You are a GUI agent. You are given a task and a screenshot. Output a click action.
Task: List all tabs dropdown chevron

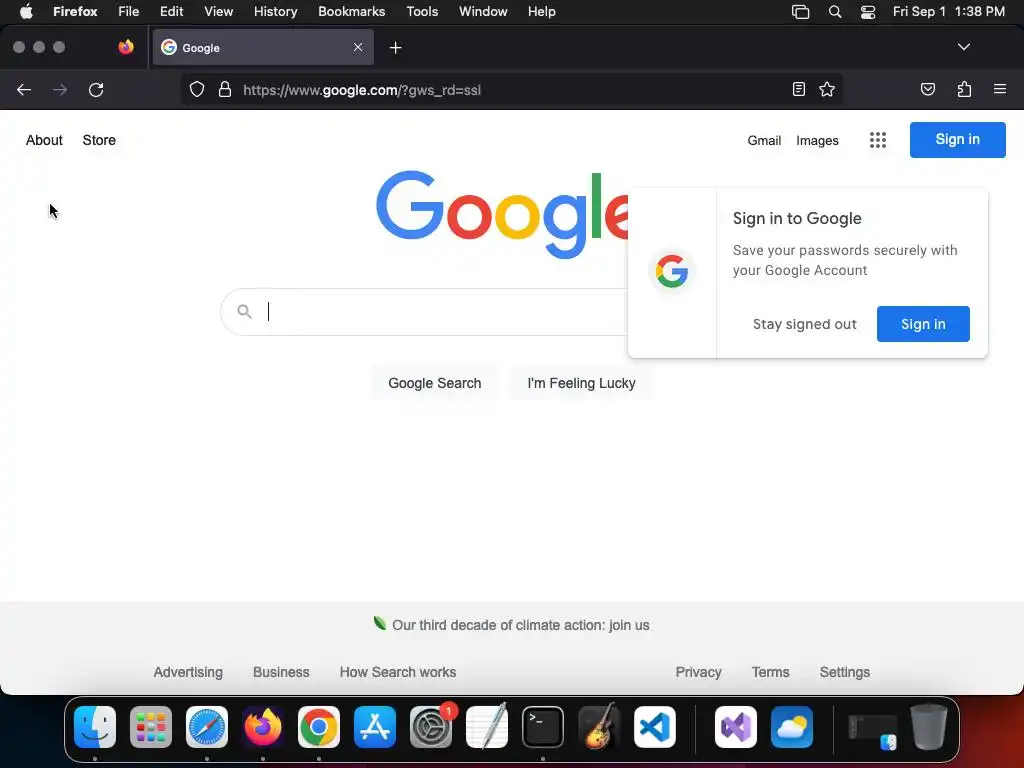pos(964,47)
